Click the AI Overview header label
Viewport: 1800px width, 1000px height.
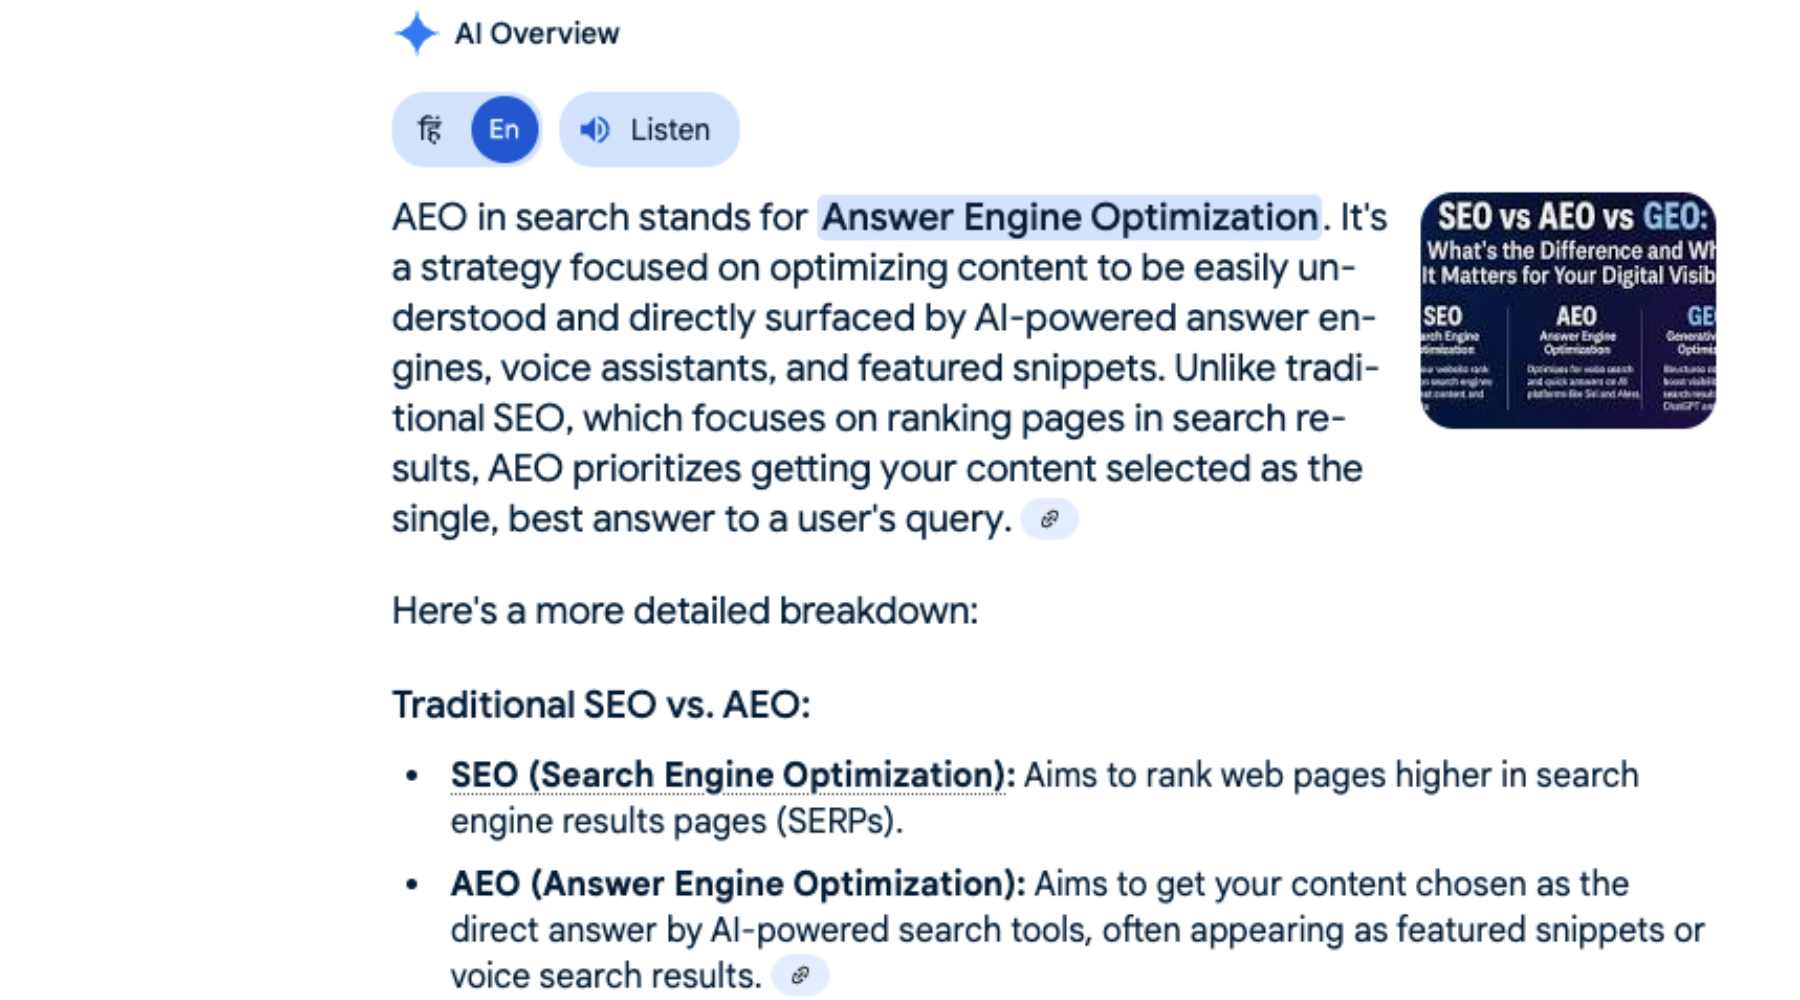click(x=536, y=33)
